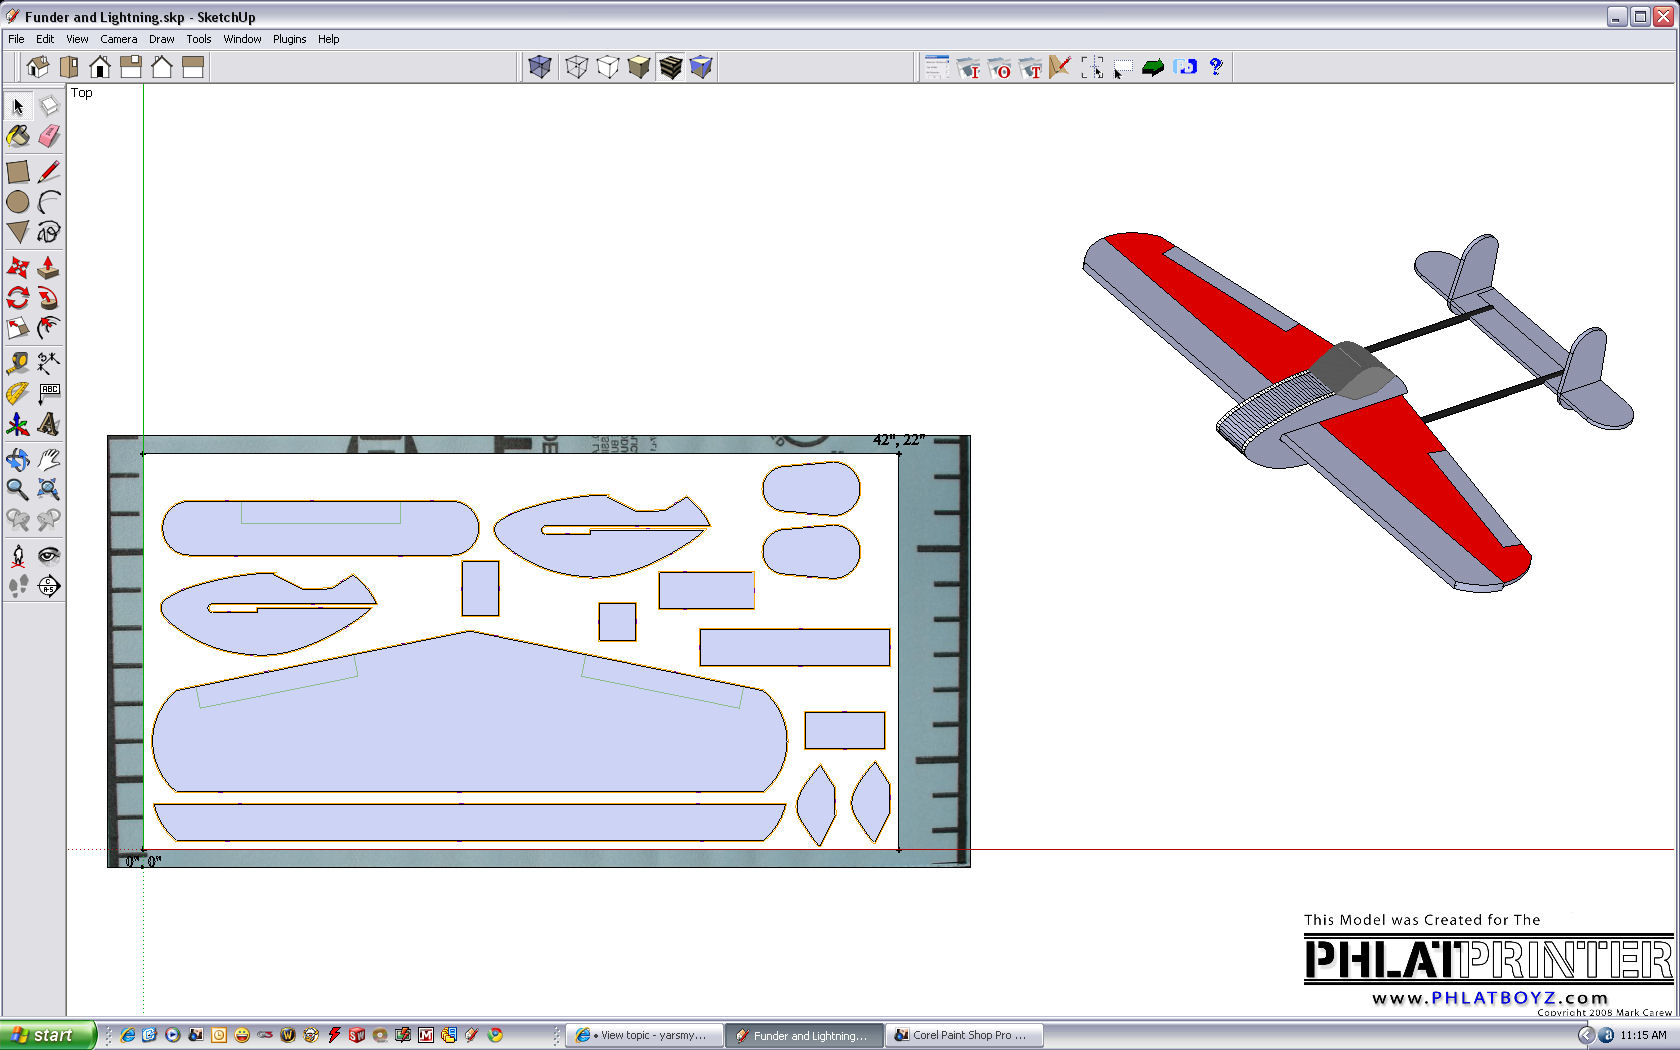The width and height of the screenshot is (1680, 1050).
Task: Select the Push/Pull tool
Action: (48, 267)
